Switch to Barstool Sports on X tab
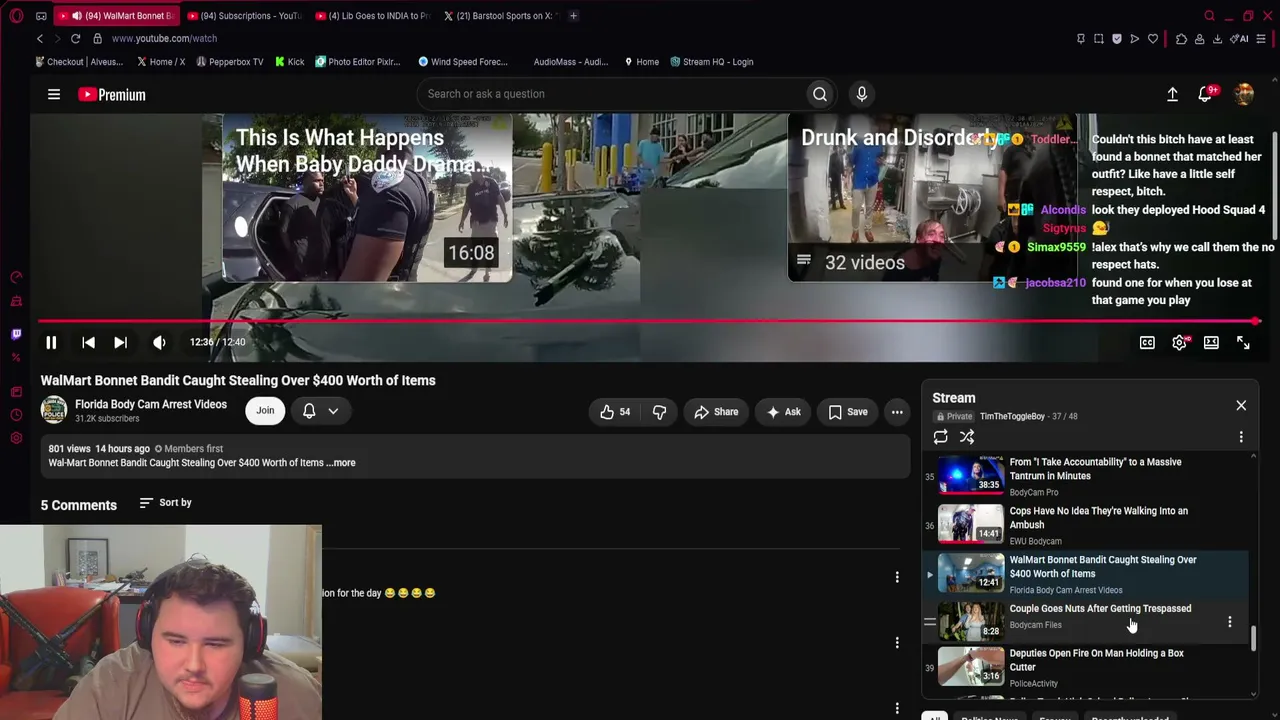 pos(500,16)
